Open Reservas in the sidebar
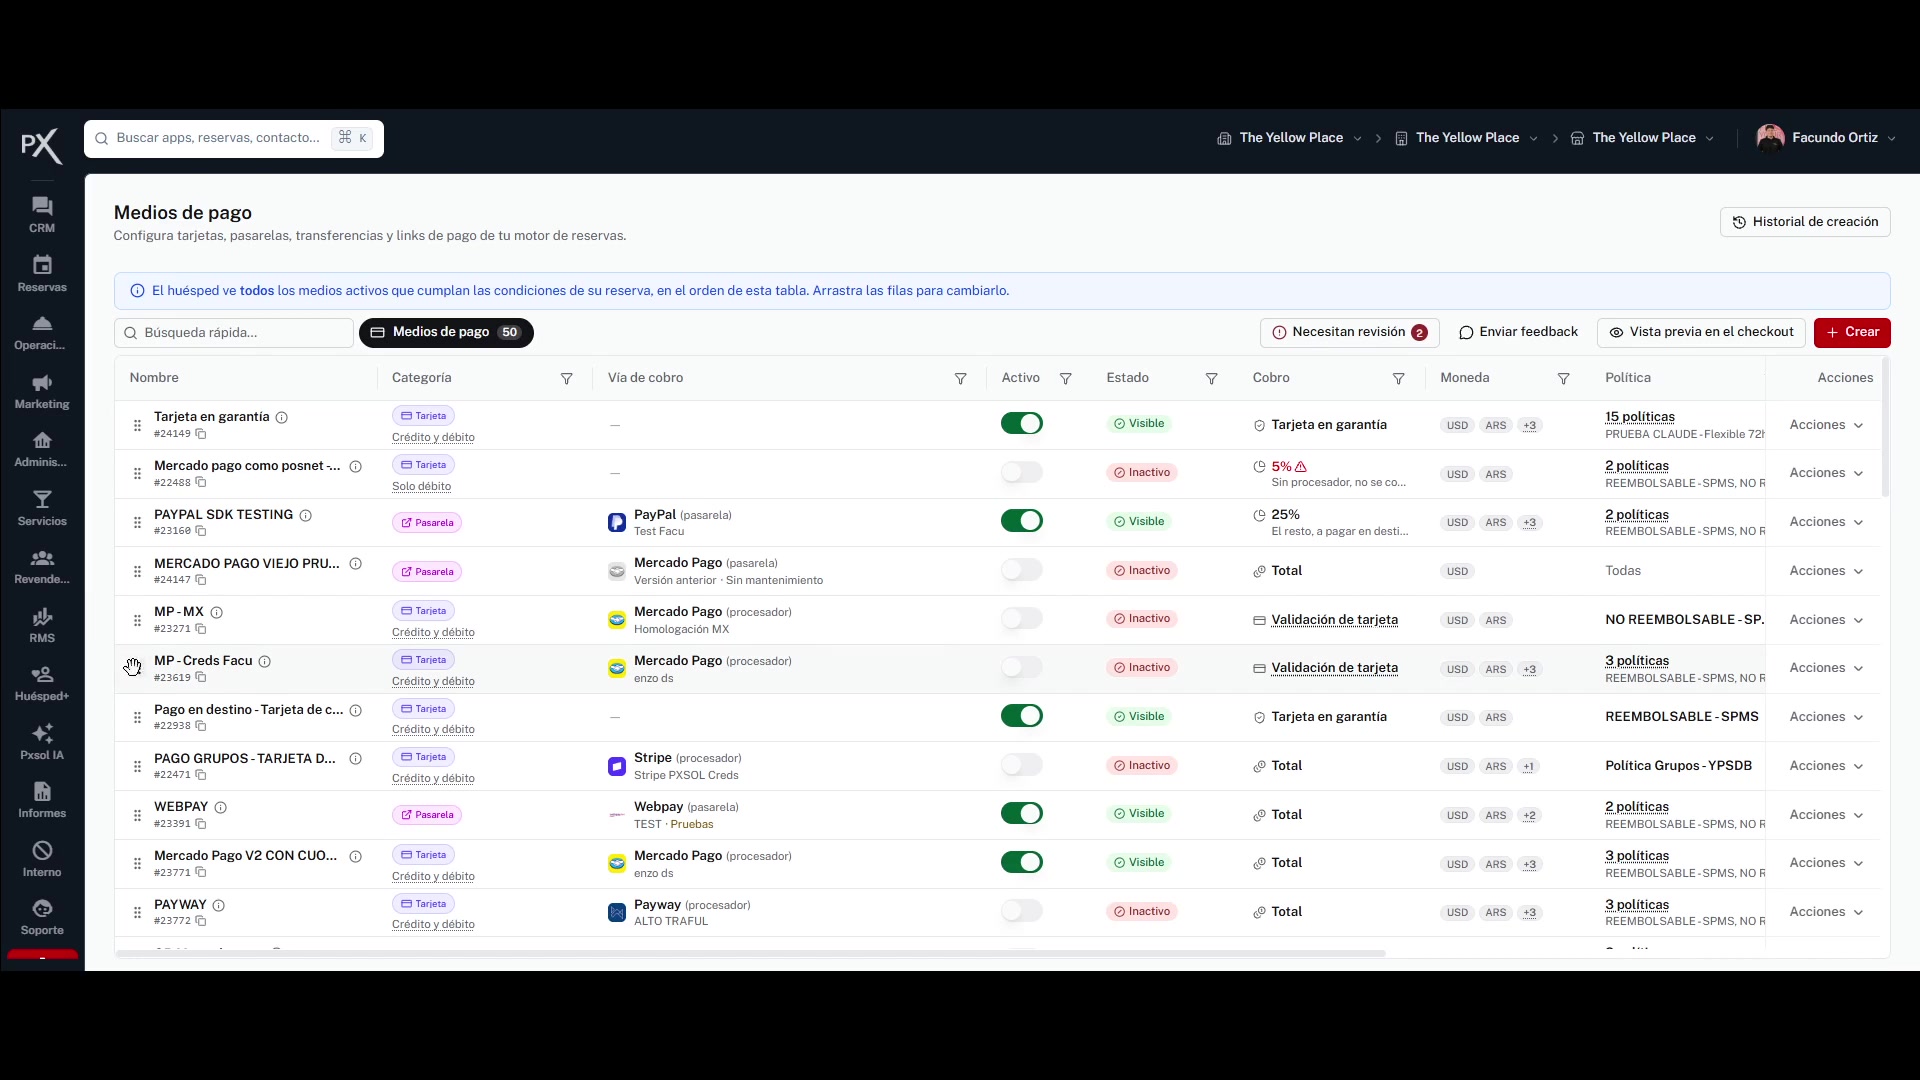 (42, 273)
